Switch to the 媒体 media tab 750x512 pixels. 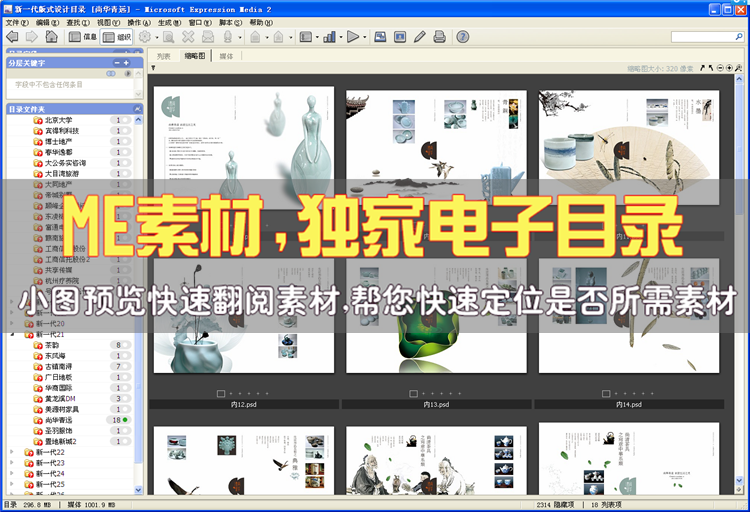coord(226,56)
